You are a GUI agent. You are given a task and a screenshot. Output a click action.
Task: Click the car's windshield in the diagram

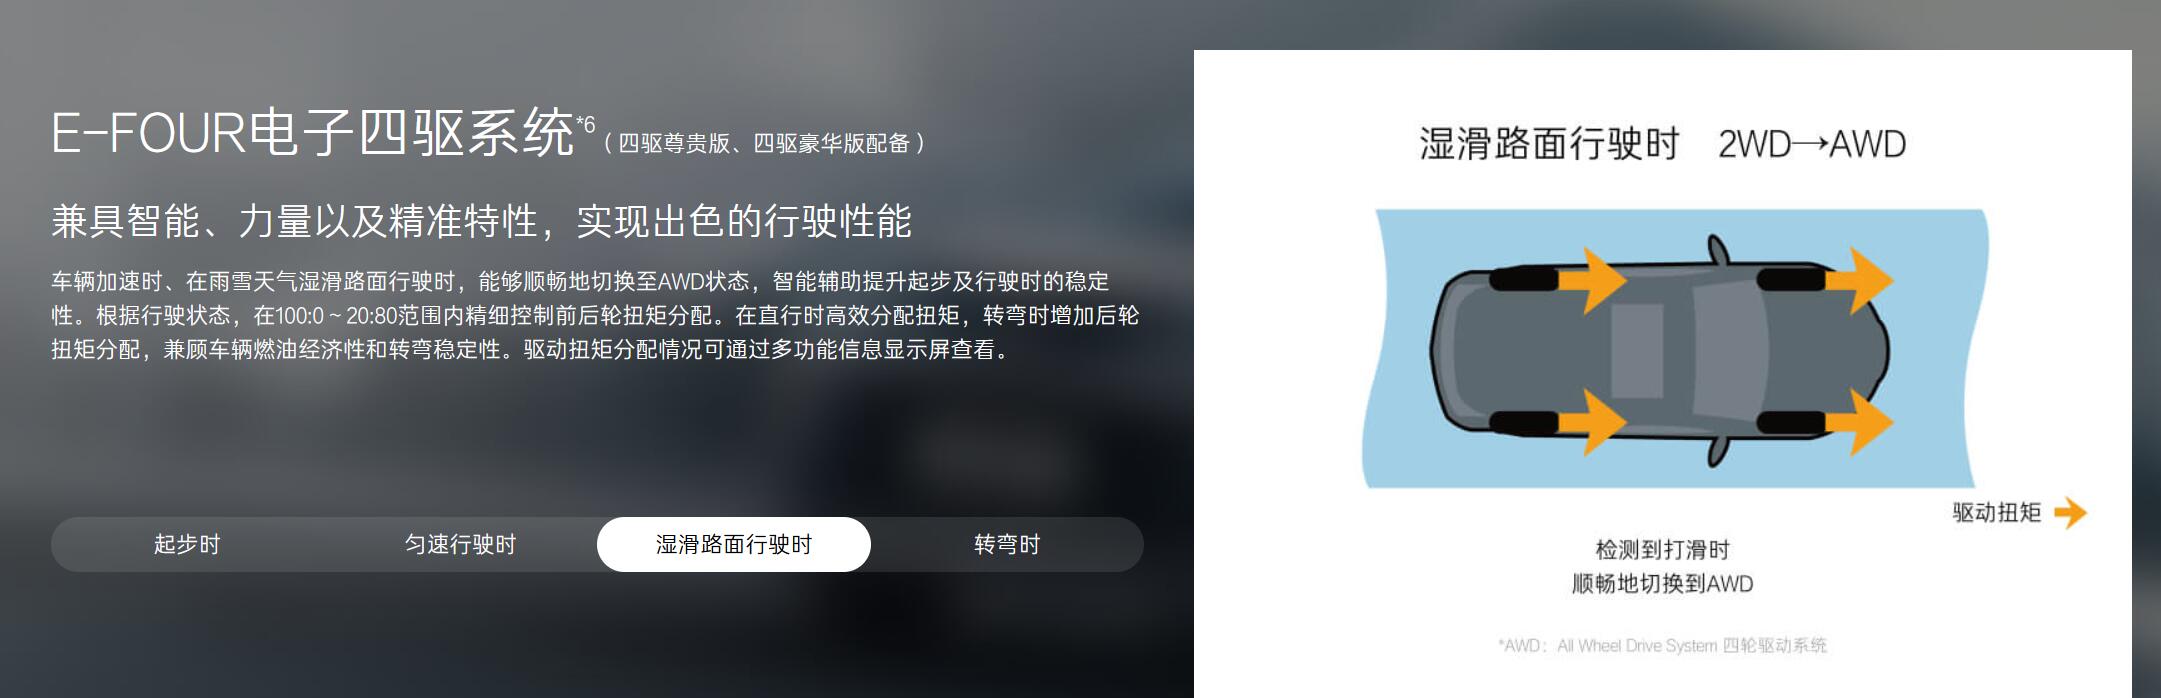point(1729,351)
